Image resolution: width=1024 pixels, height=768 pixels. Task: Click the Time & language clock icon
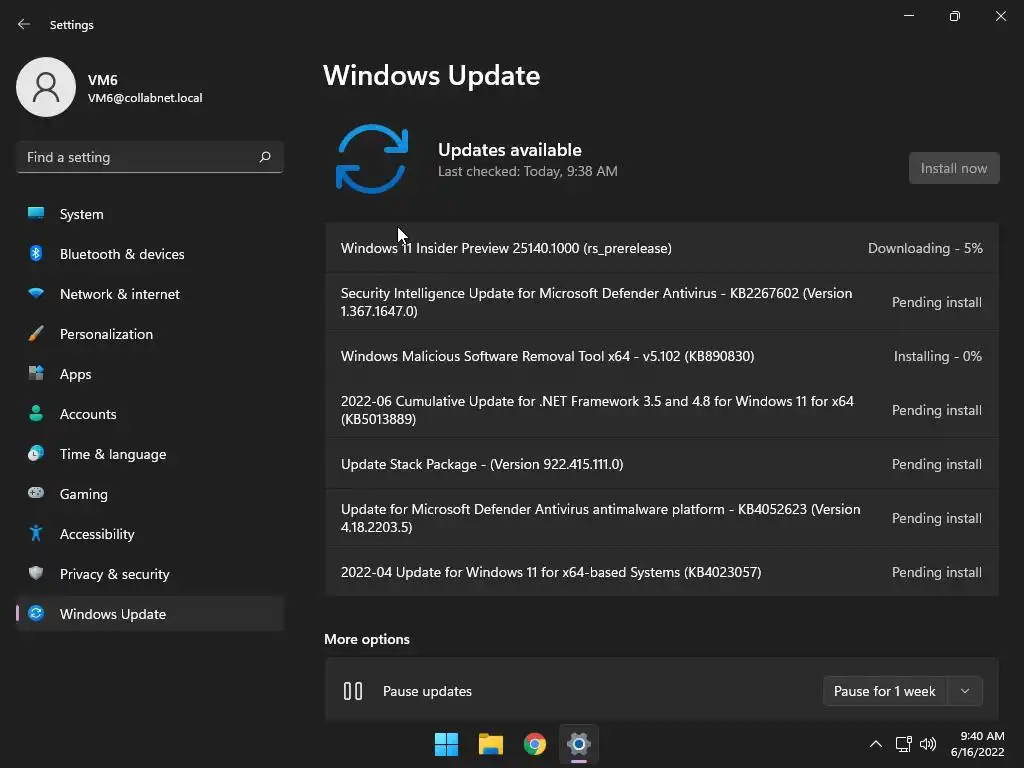click(x=36, y=453)
